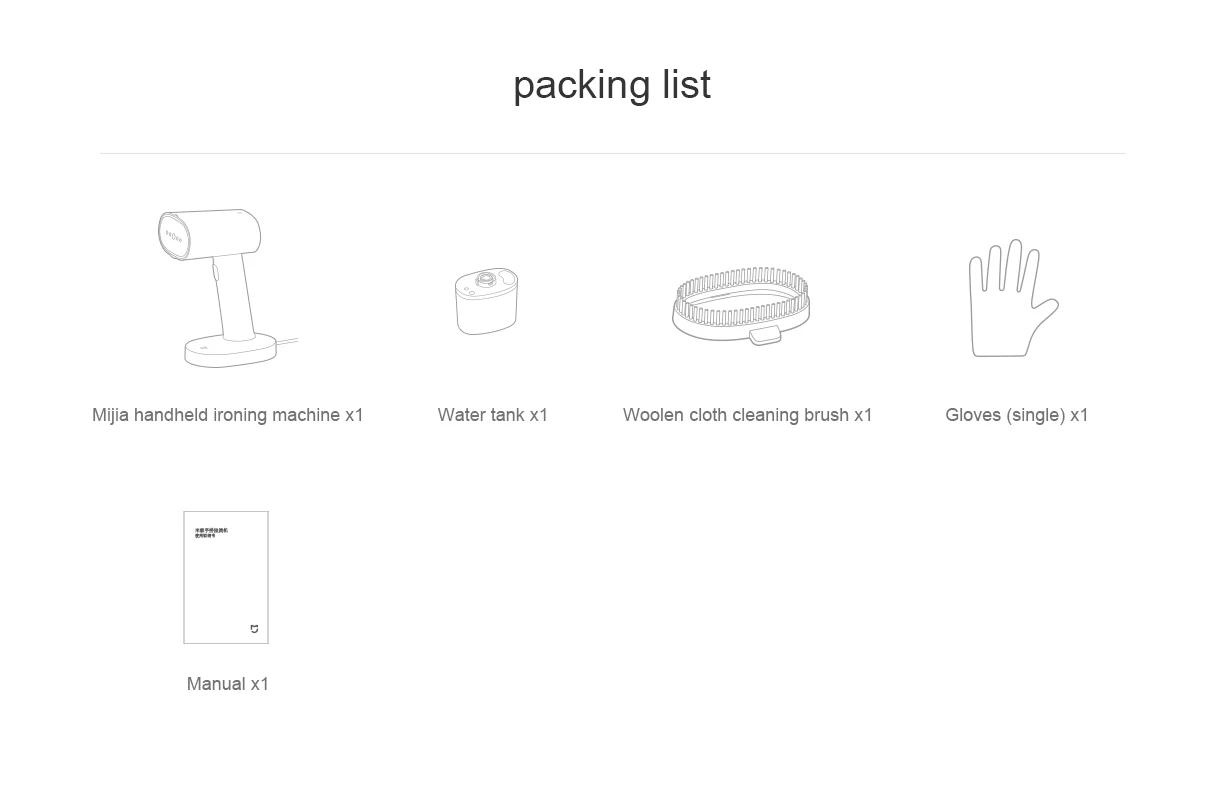
Task: Click the steamer handle button
Action: pos(215,271)
